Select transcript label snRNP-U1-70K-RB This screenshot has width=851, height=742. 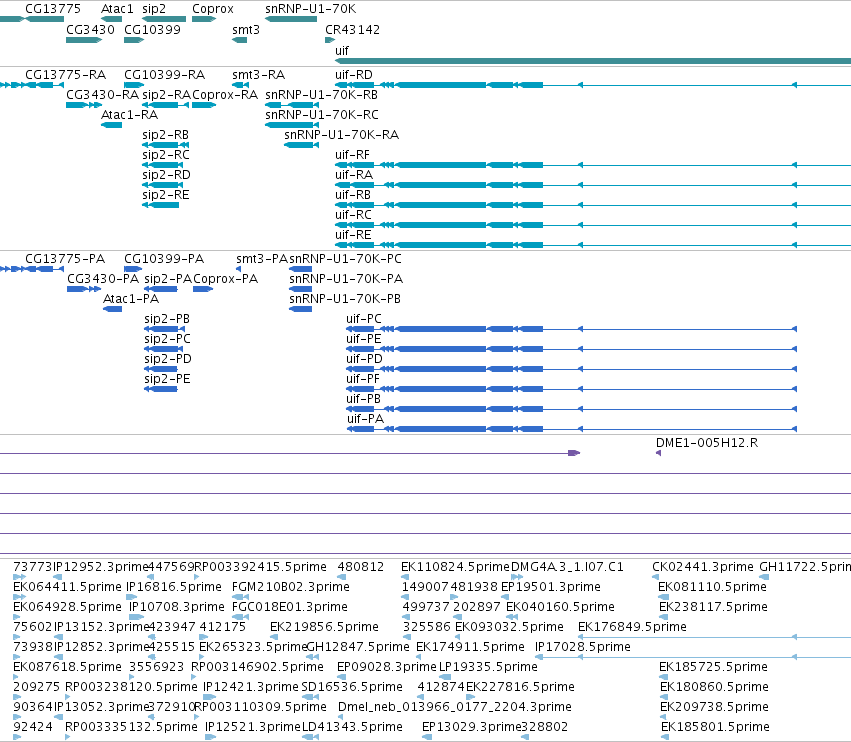click(321, 94)
